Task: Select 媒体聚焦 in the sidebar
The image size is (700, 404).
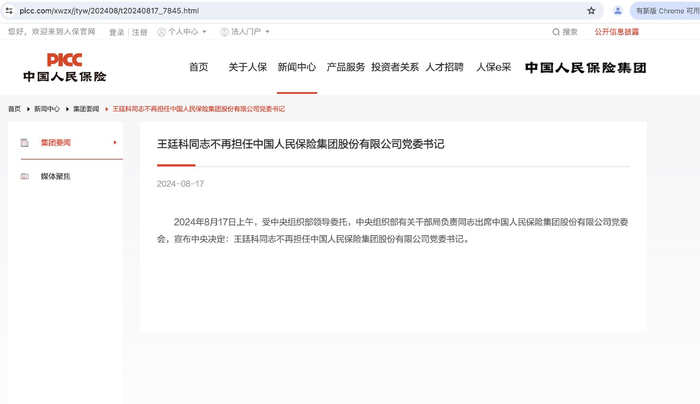Action: 56,176
